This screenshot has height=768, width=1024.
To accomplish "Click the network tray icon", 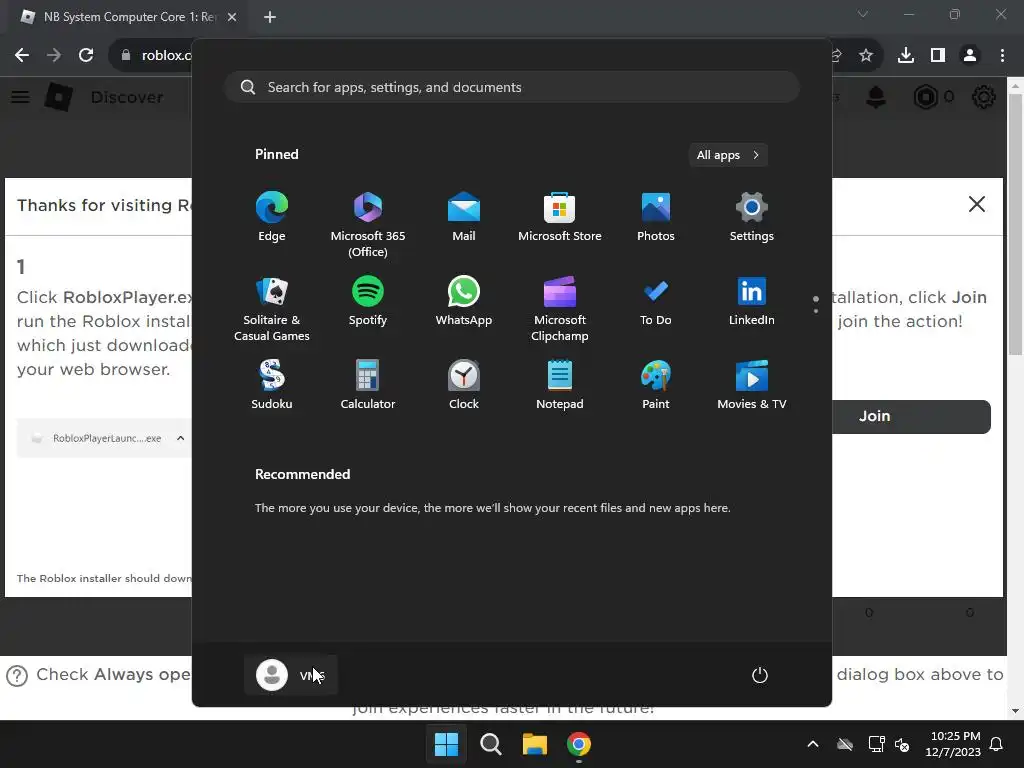I will pos(876,744).
